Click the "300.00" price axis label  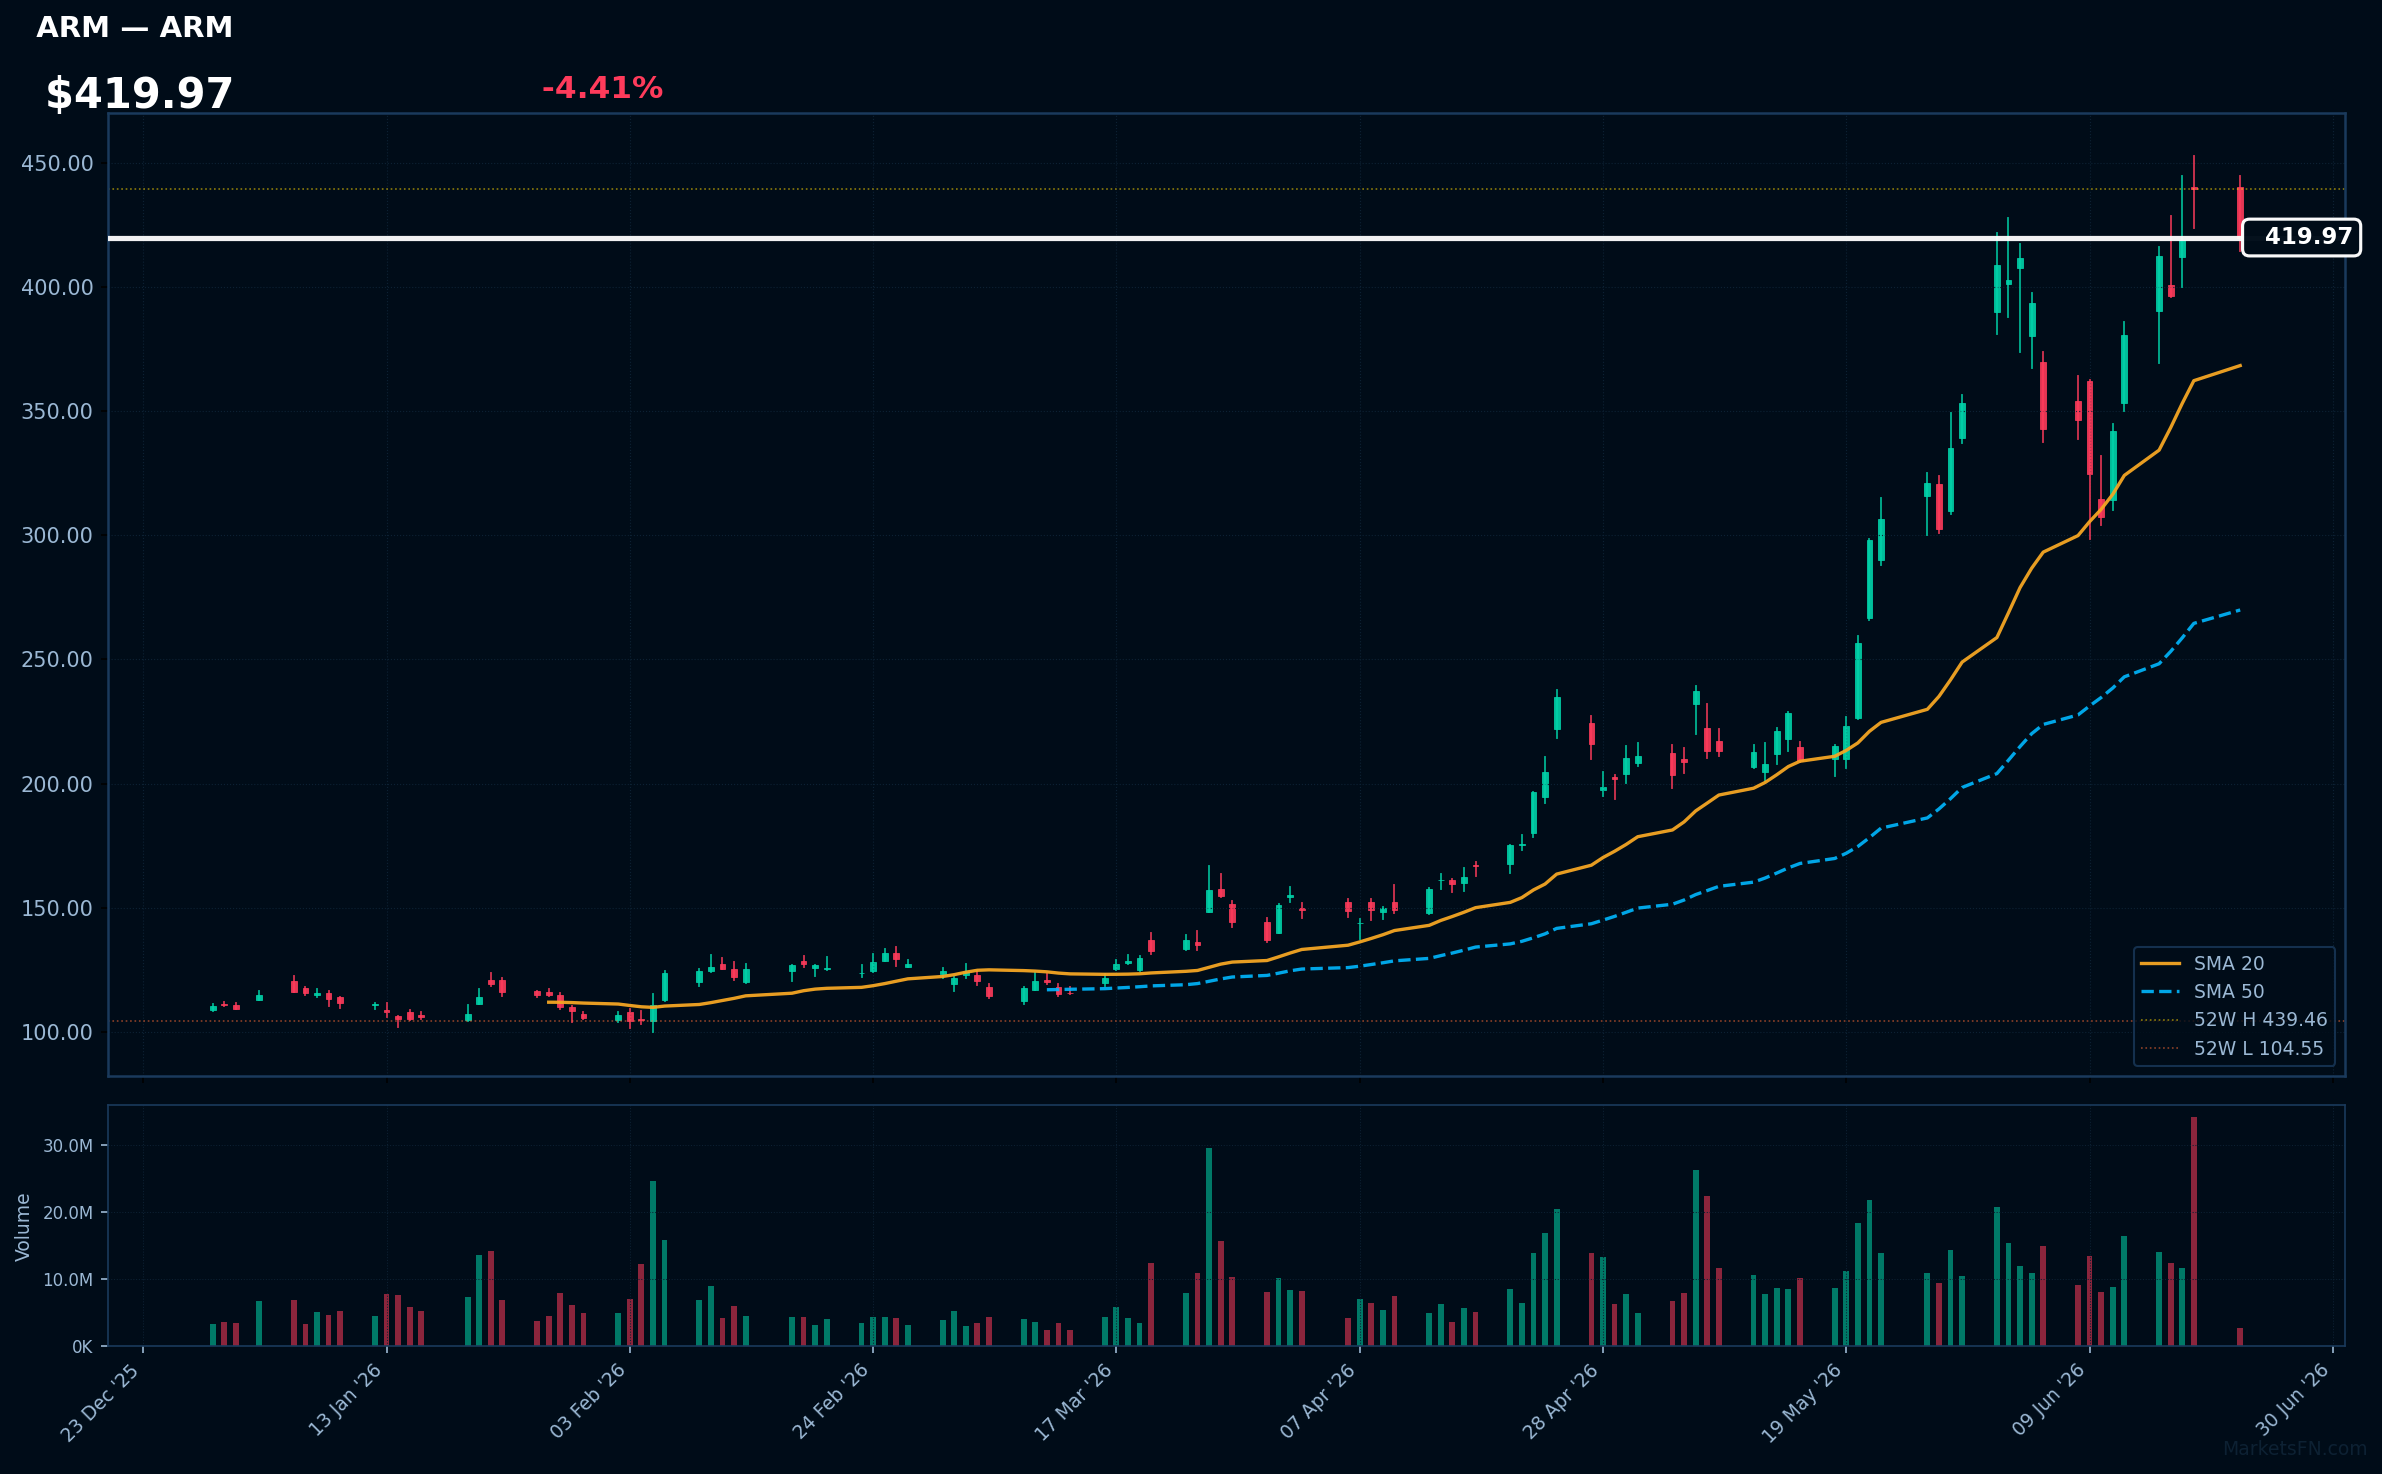[57, 535]
